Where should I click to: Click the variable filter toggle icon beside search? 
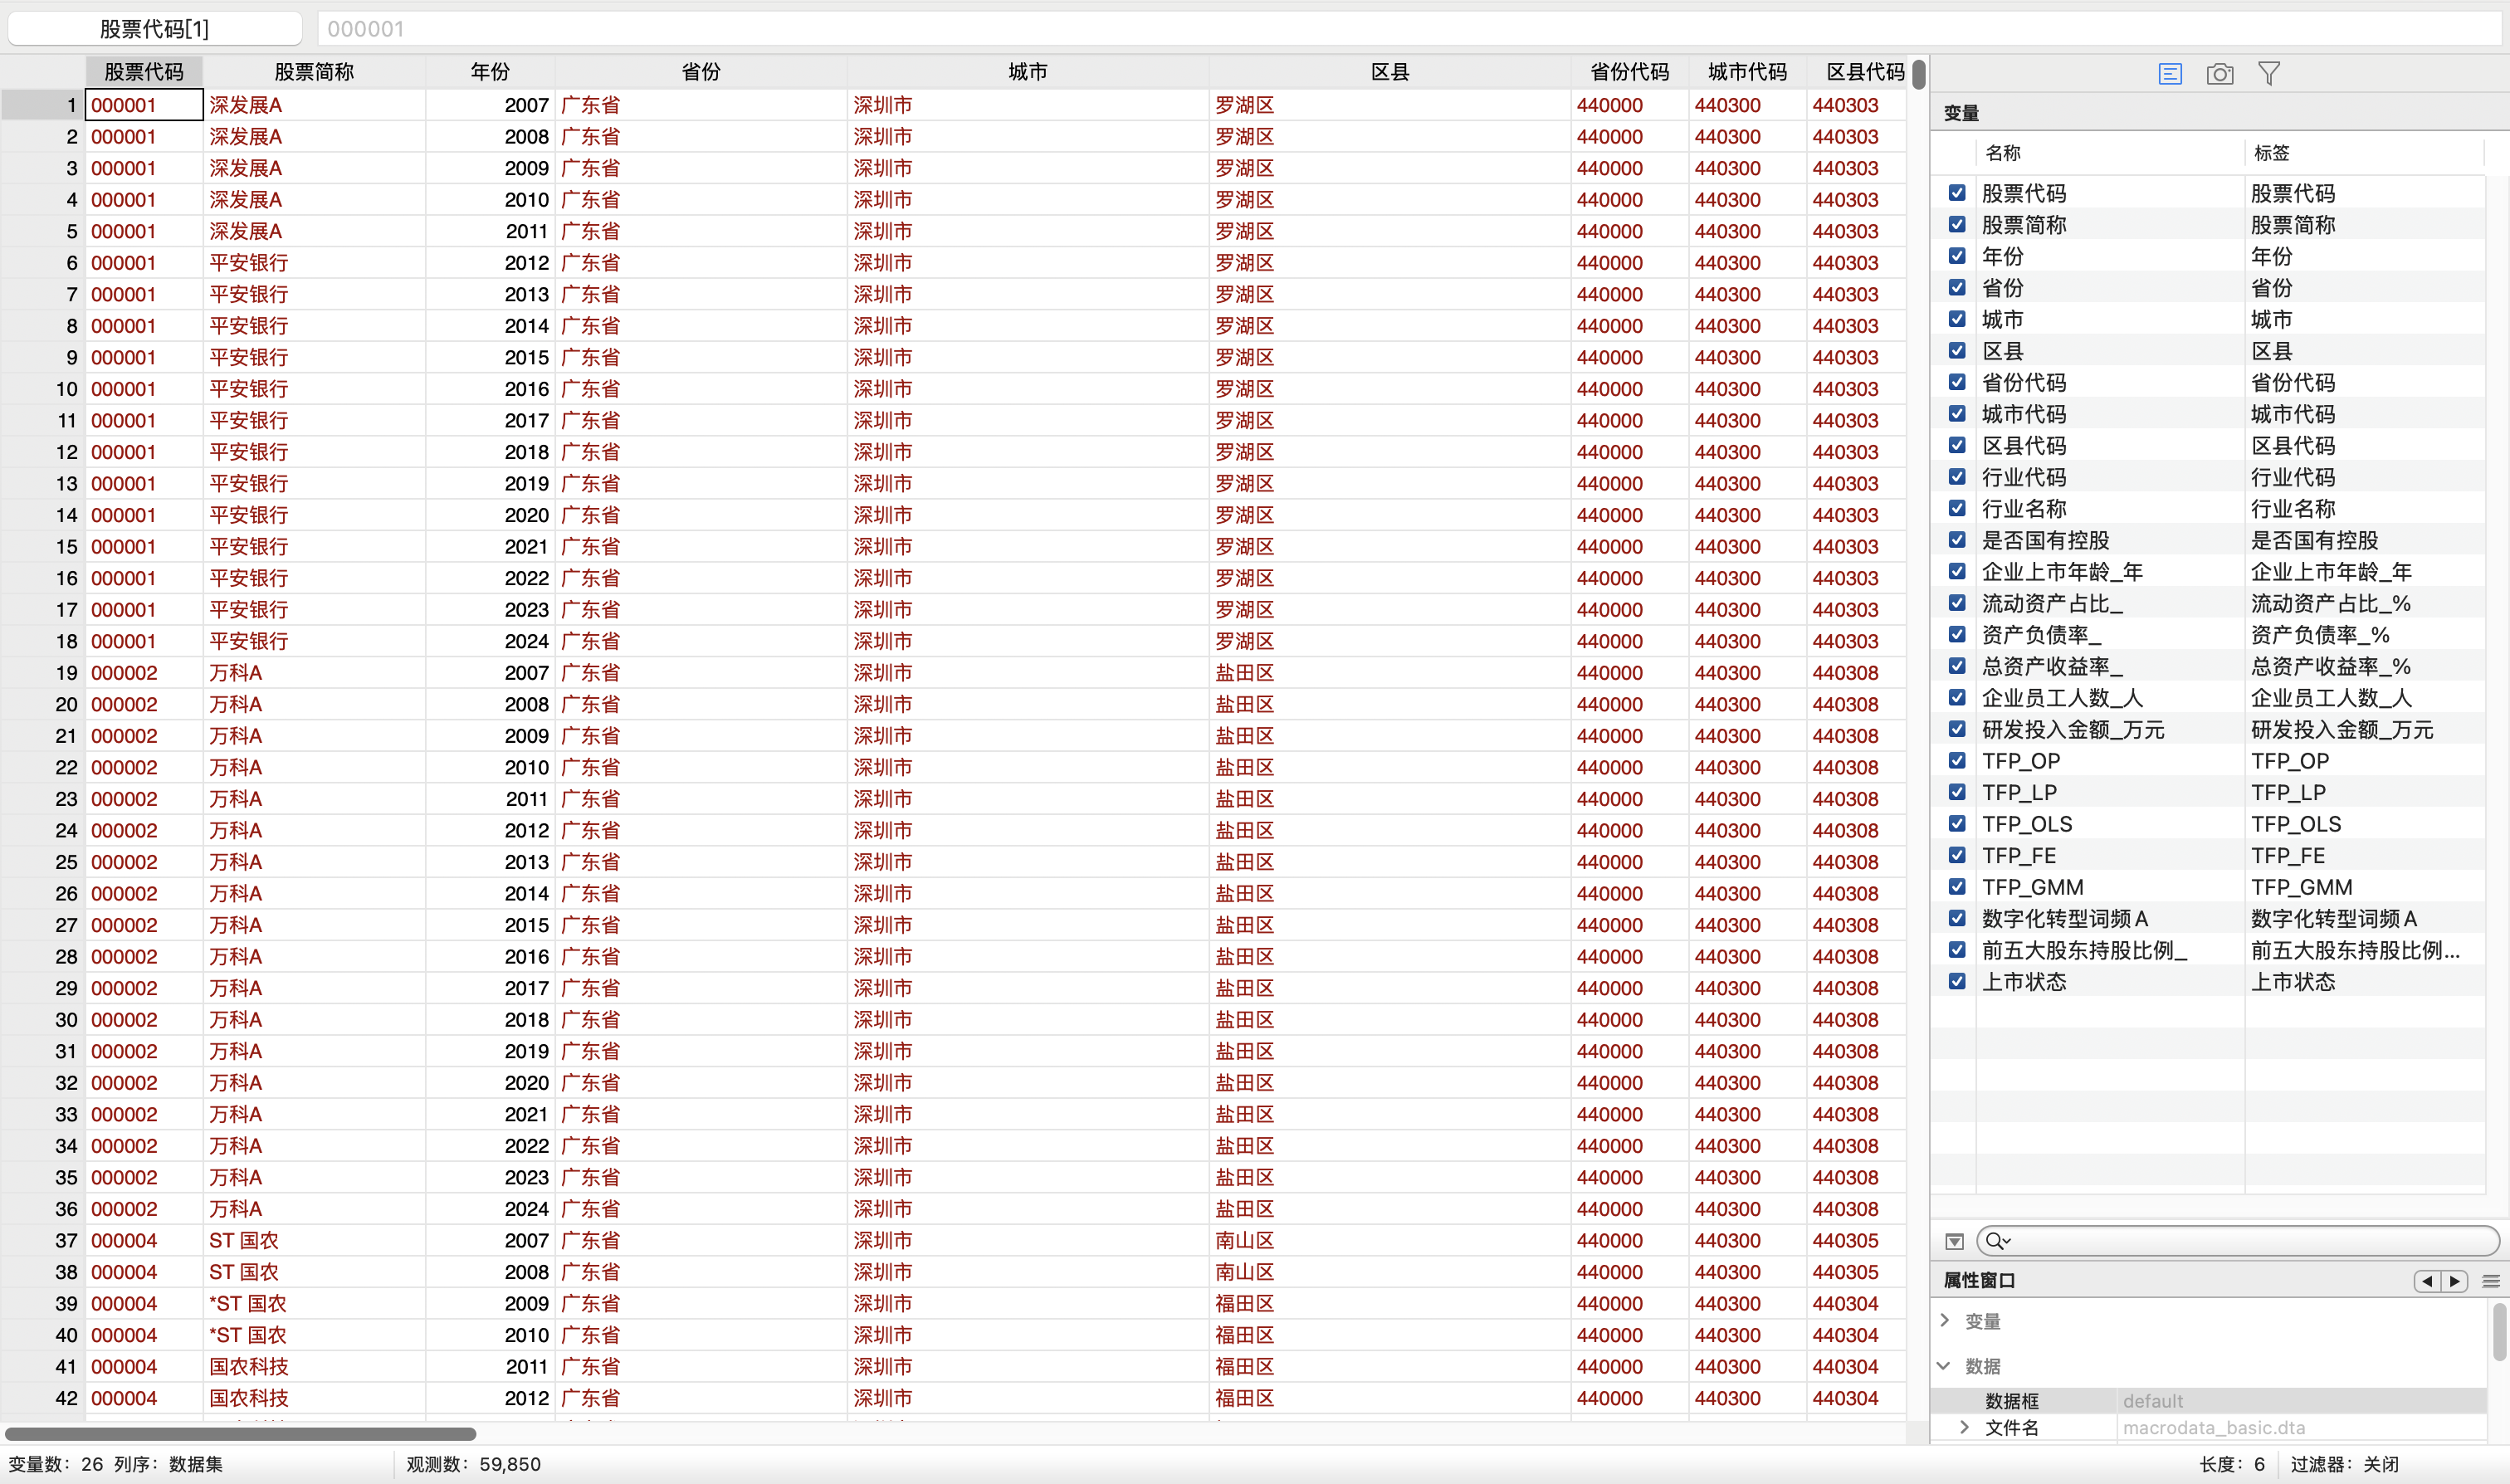click(1954, 1241)
